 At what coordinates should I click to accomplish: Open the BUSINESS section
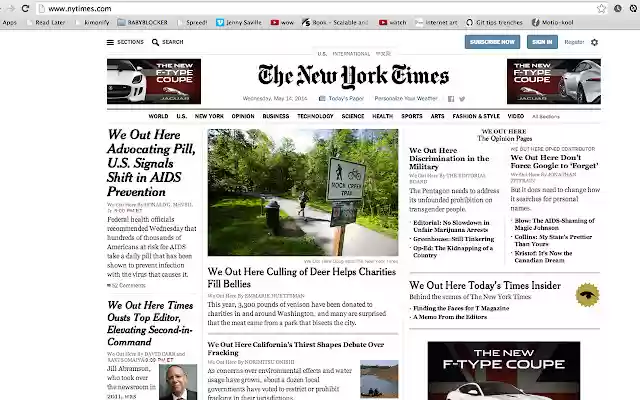[x=276, y=116]
